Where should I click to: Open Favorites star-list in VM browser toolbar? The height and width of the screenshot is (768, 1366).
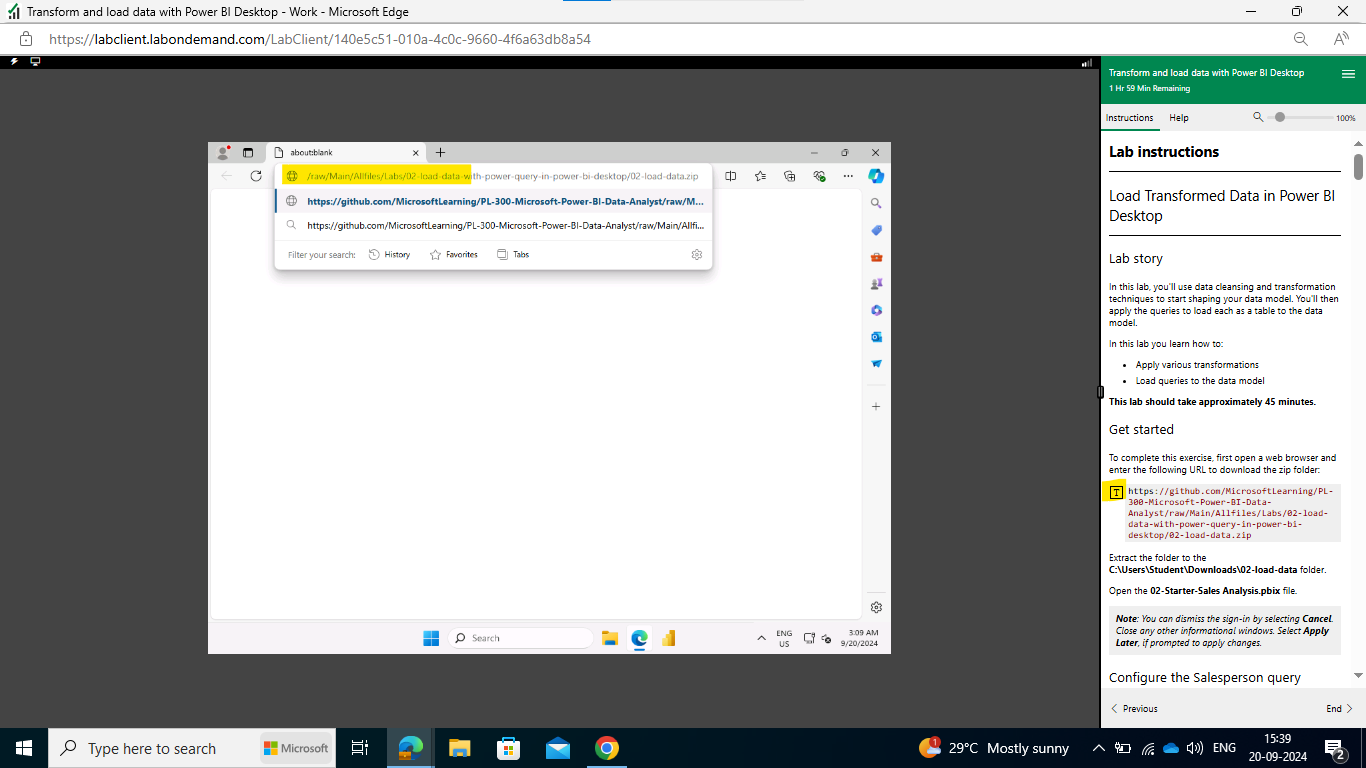tap(761, 176)
